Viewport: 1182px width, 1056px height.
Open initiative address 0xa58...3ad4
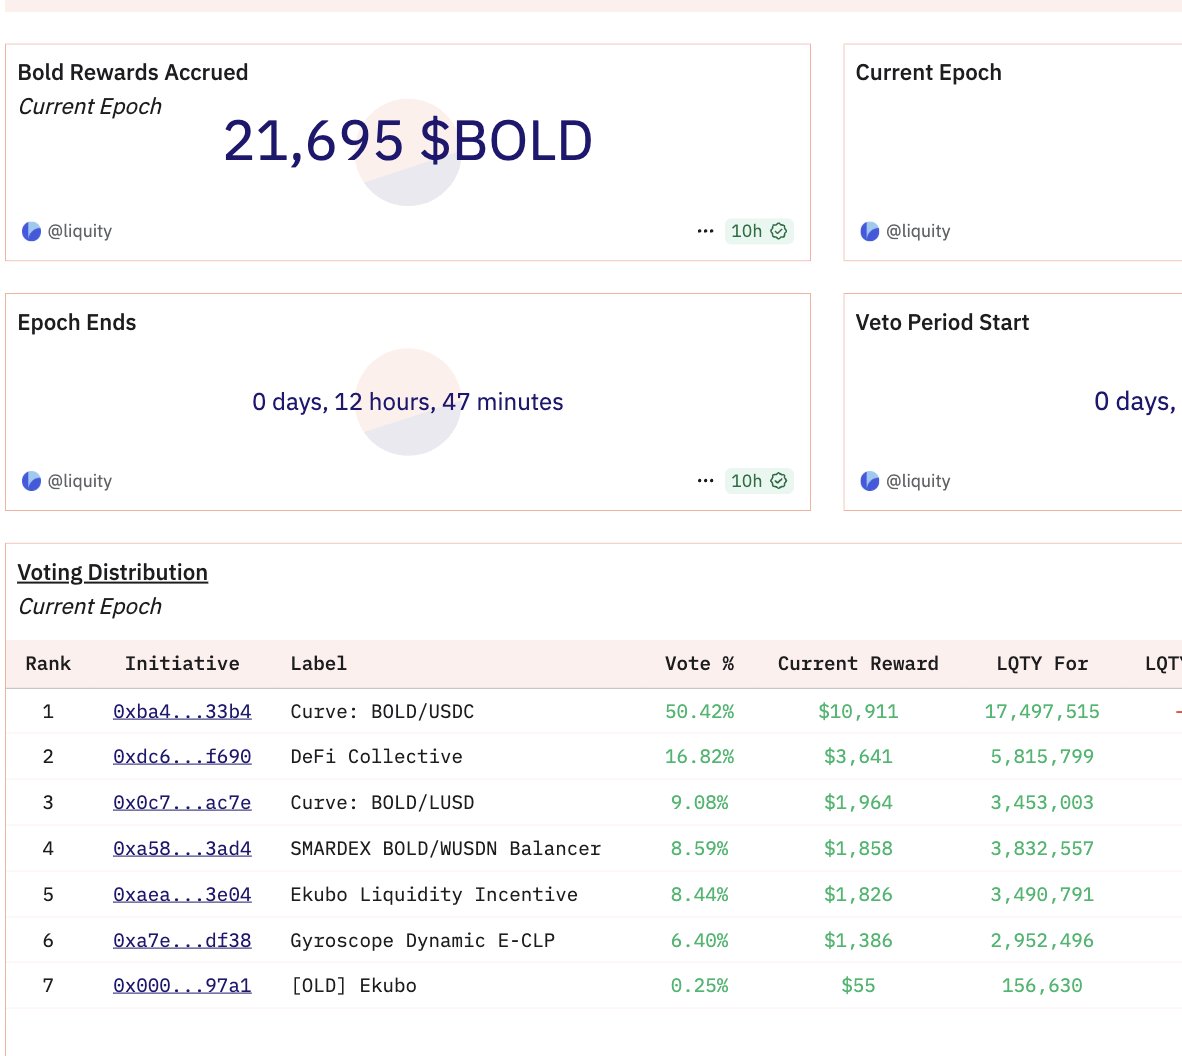click(x=182, y=848)
